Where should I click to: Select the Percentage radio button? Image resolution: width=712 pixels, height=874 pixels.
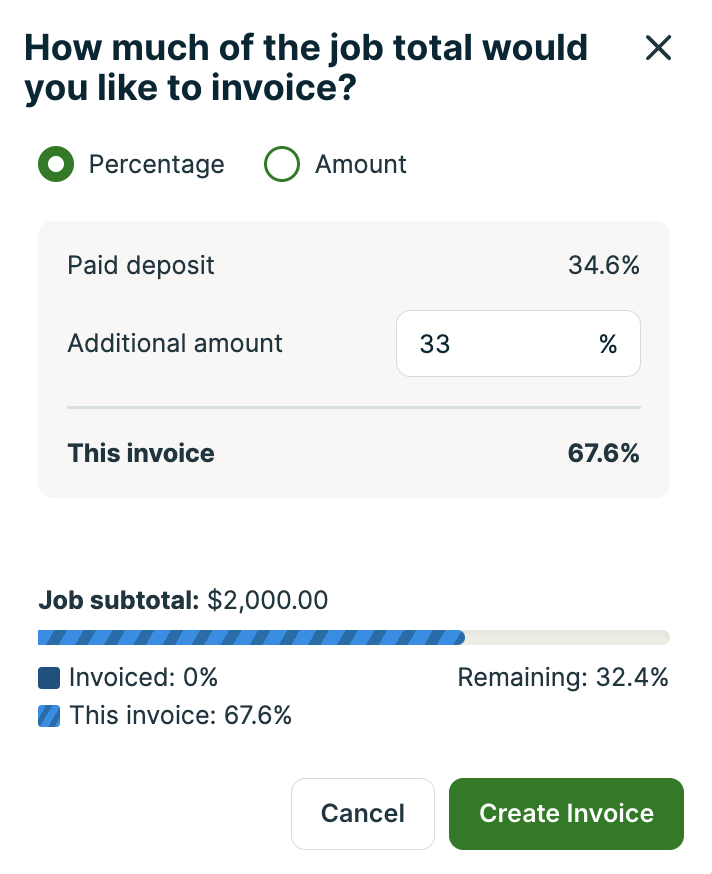58,164
